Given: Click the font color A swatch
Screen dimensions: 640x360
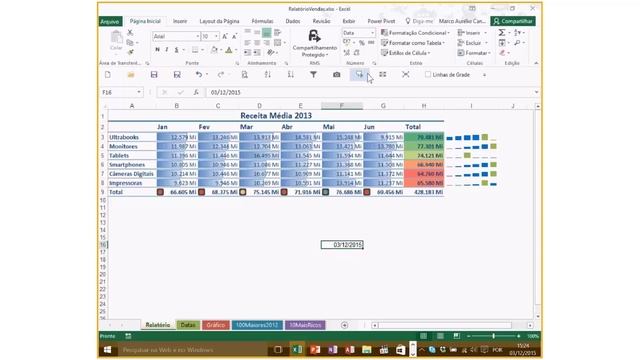Looking at the screenshot, I should coord(229,50).
